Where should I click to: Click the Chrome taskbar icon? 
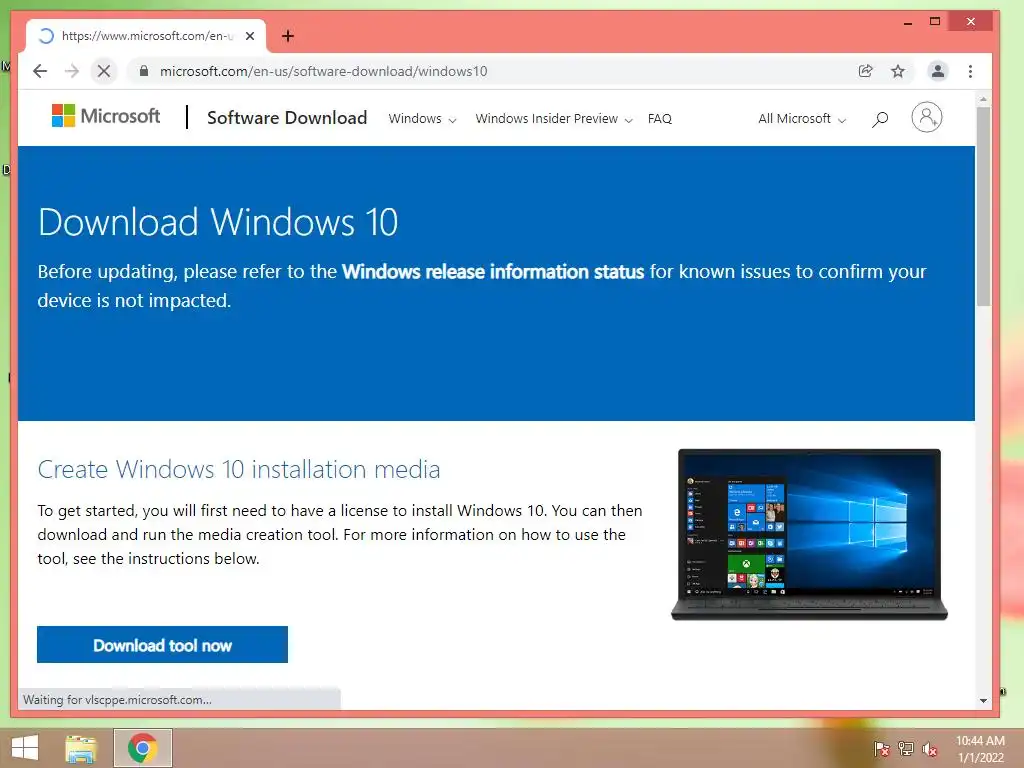(143, 748)
